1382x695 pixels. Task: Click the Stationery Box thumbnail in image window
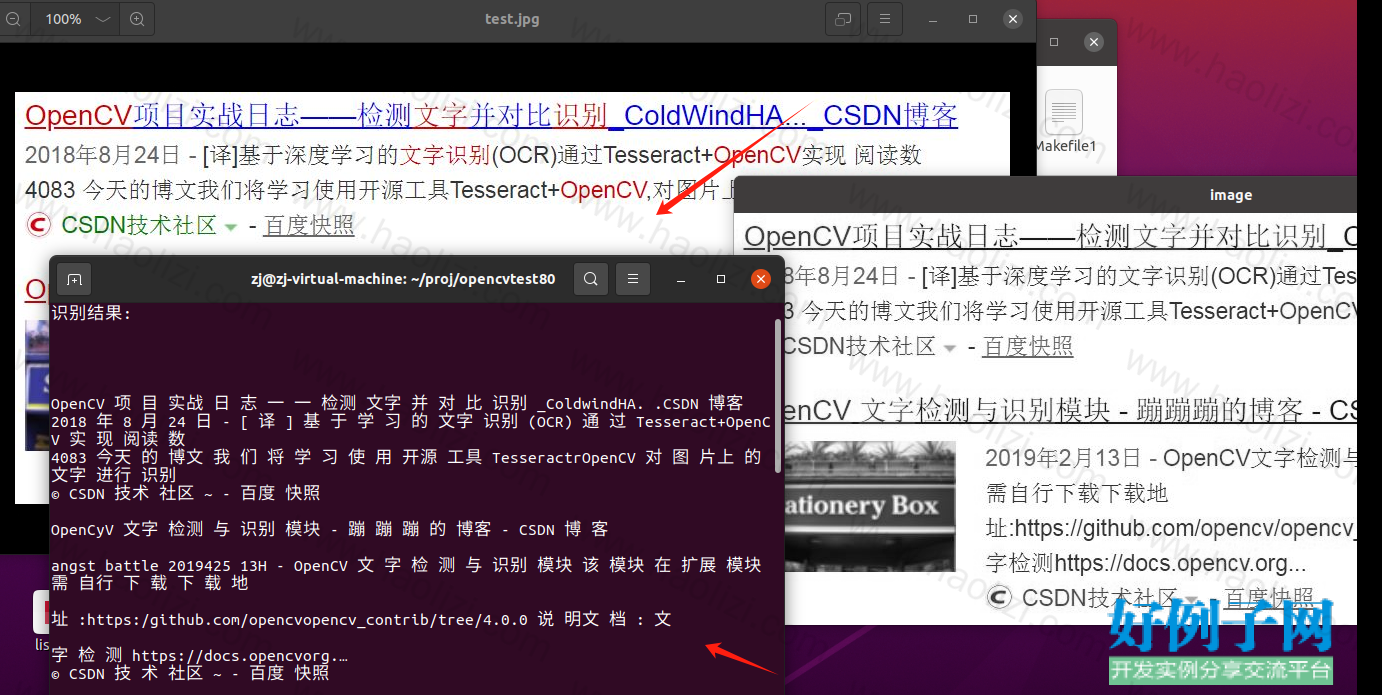(x=870, y=506)
